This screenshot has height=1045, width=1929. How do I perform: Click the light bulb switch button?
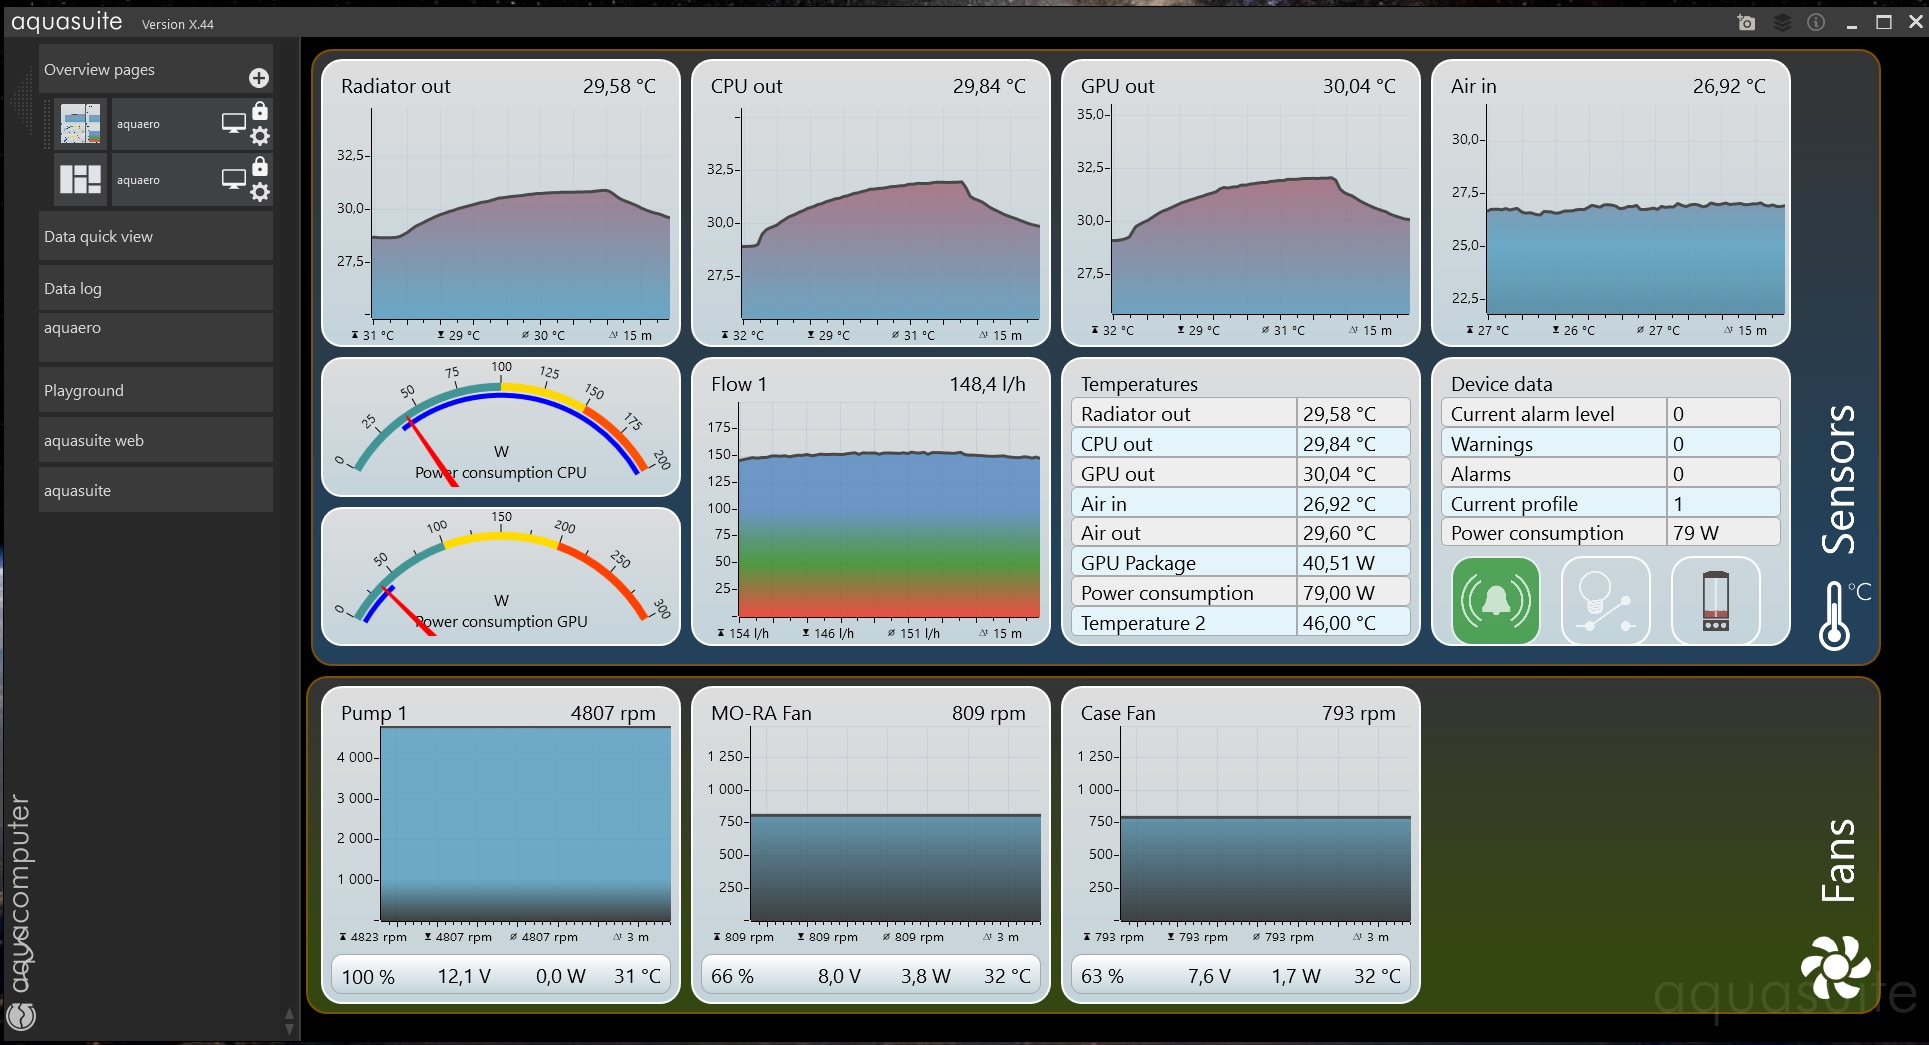click(x=1605, y=601)
